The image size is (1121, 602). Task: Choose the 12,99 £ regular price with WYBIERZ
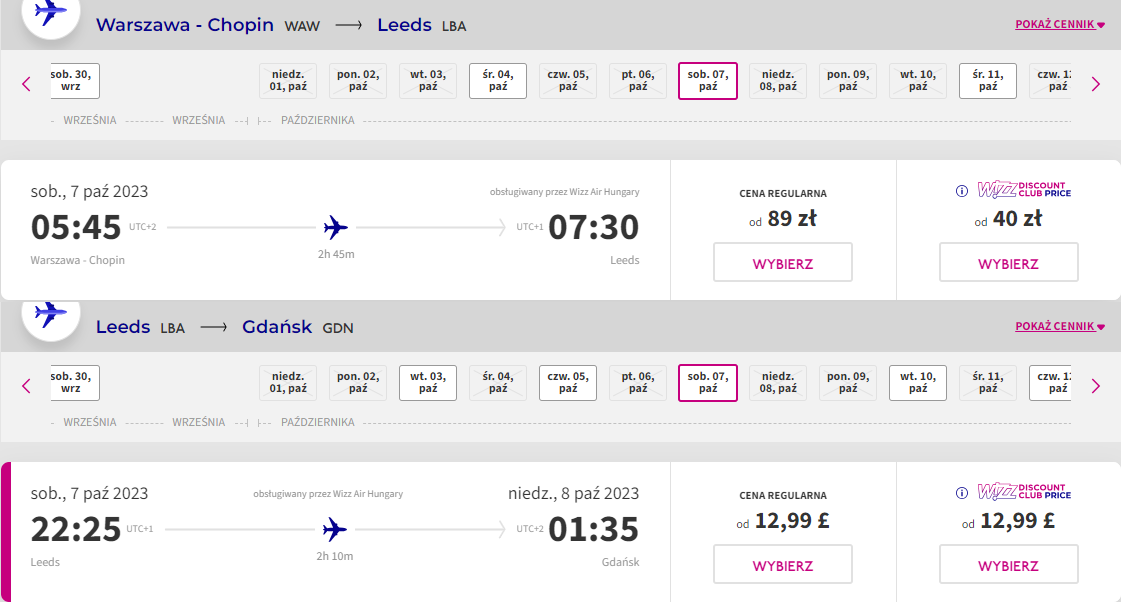[783, 564]
